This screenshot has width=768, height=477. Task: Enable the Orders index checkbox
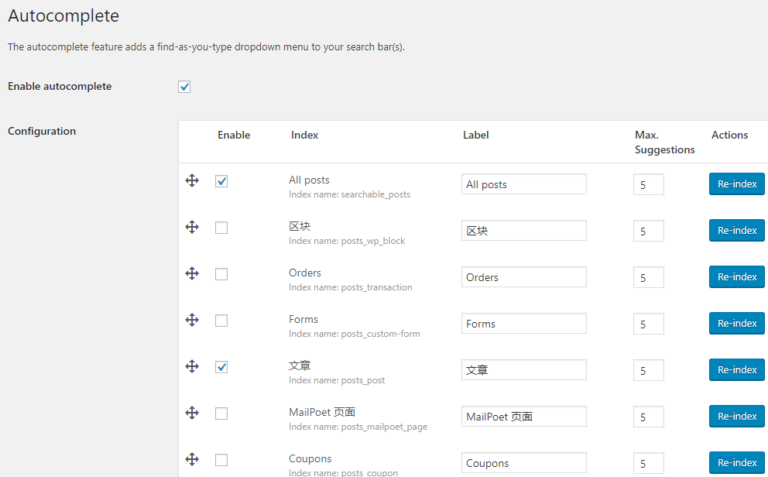tap(221, 274)
